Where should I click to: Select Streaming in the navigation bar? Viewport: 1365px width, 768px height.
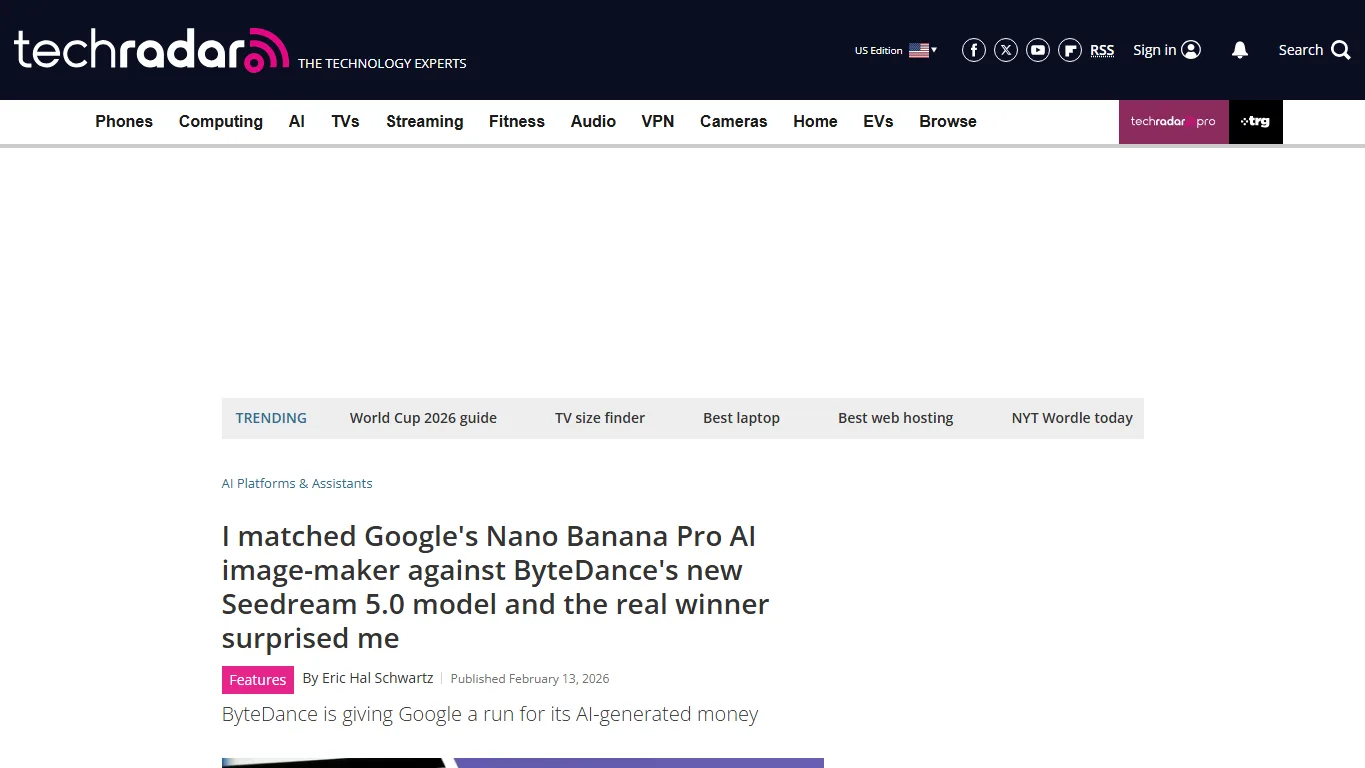425,122
